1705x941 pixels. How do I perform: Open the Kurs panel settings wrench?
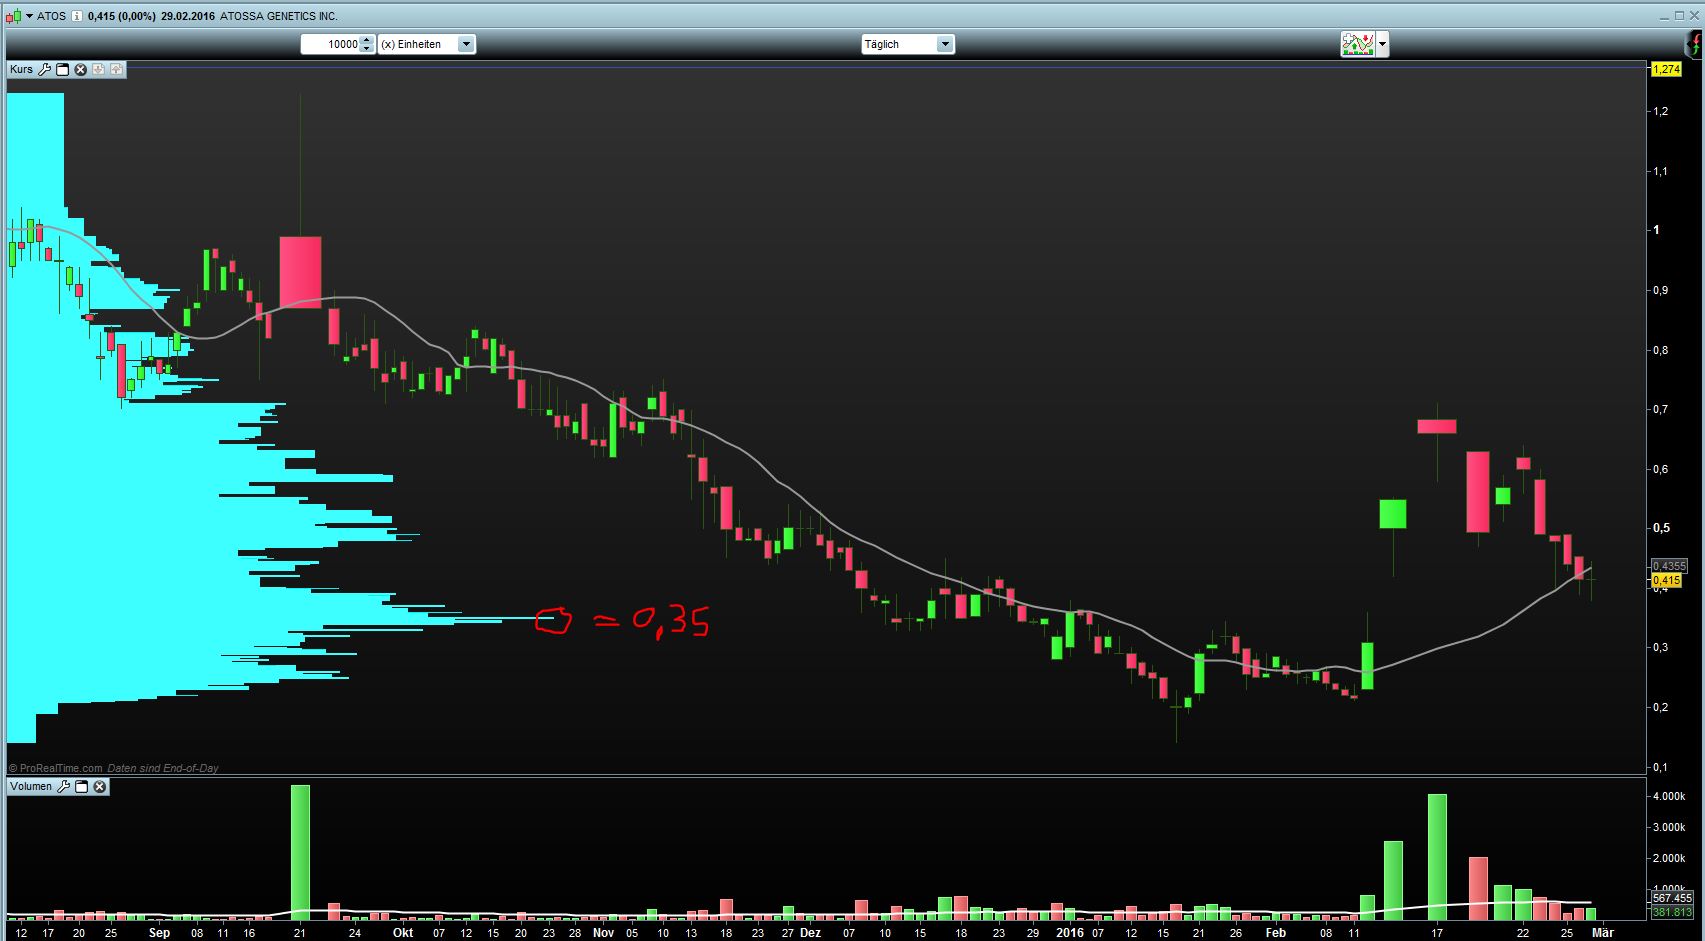(x=45, y=70)
